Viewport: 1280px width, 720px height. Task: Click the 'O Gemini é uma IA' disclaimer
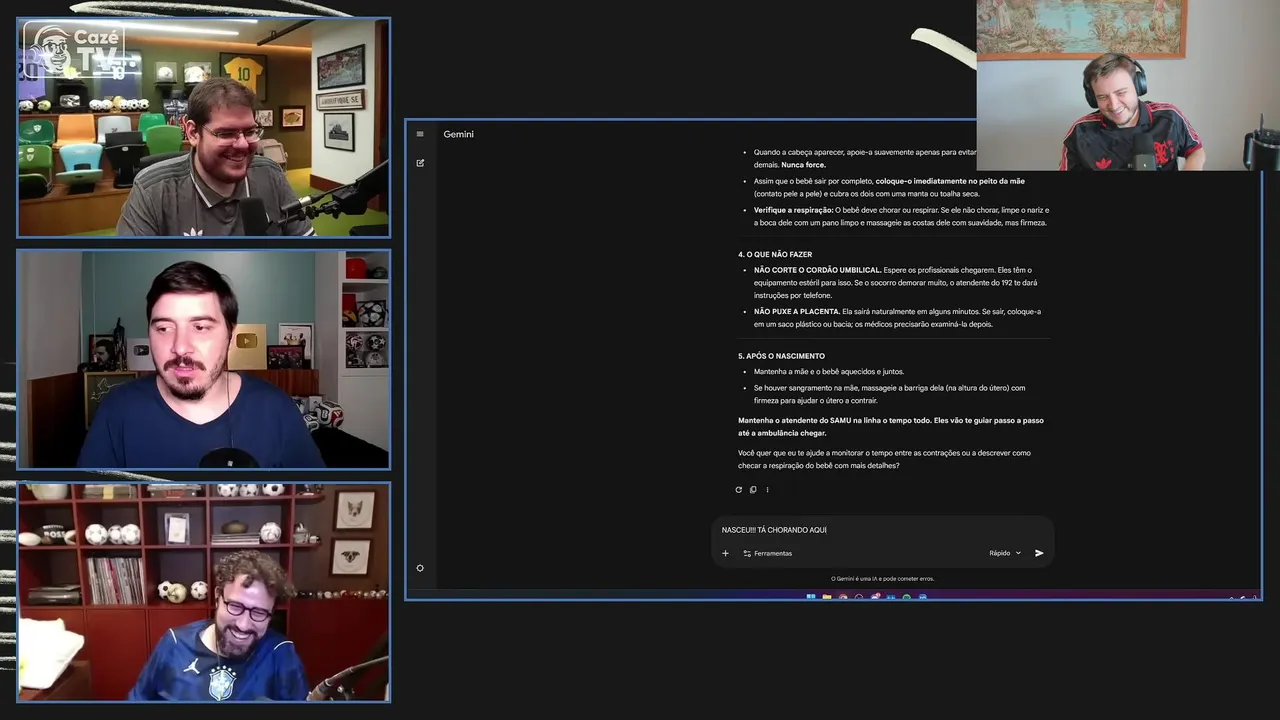click(x=882, y=579)
